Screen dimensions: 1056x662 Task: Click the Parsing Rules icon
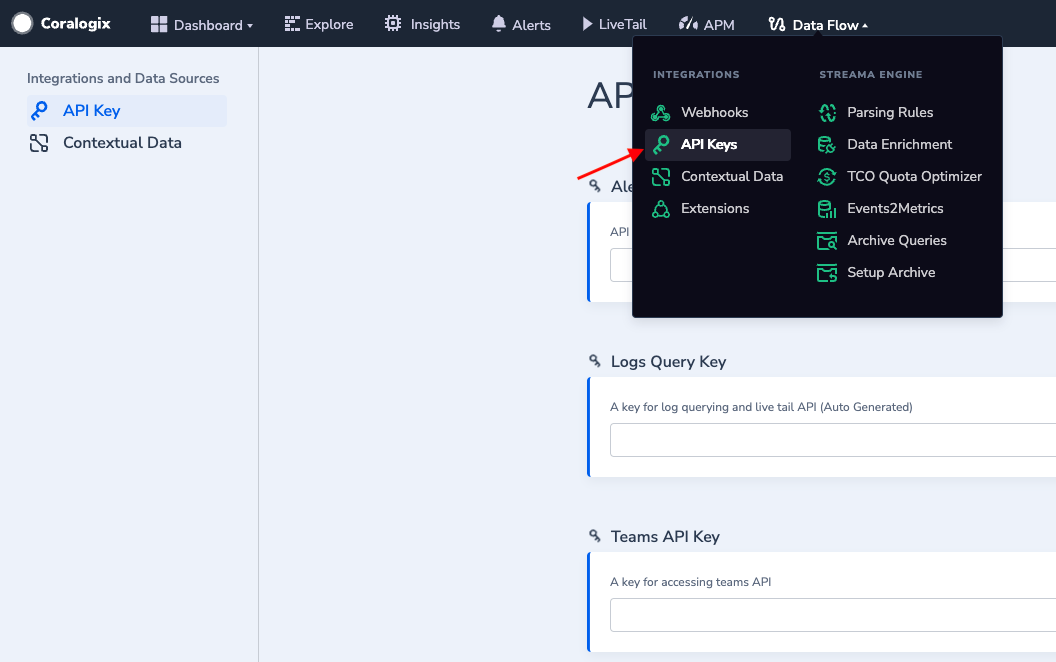(x=827, y=113)
